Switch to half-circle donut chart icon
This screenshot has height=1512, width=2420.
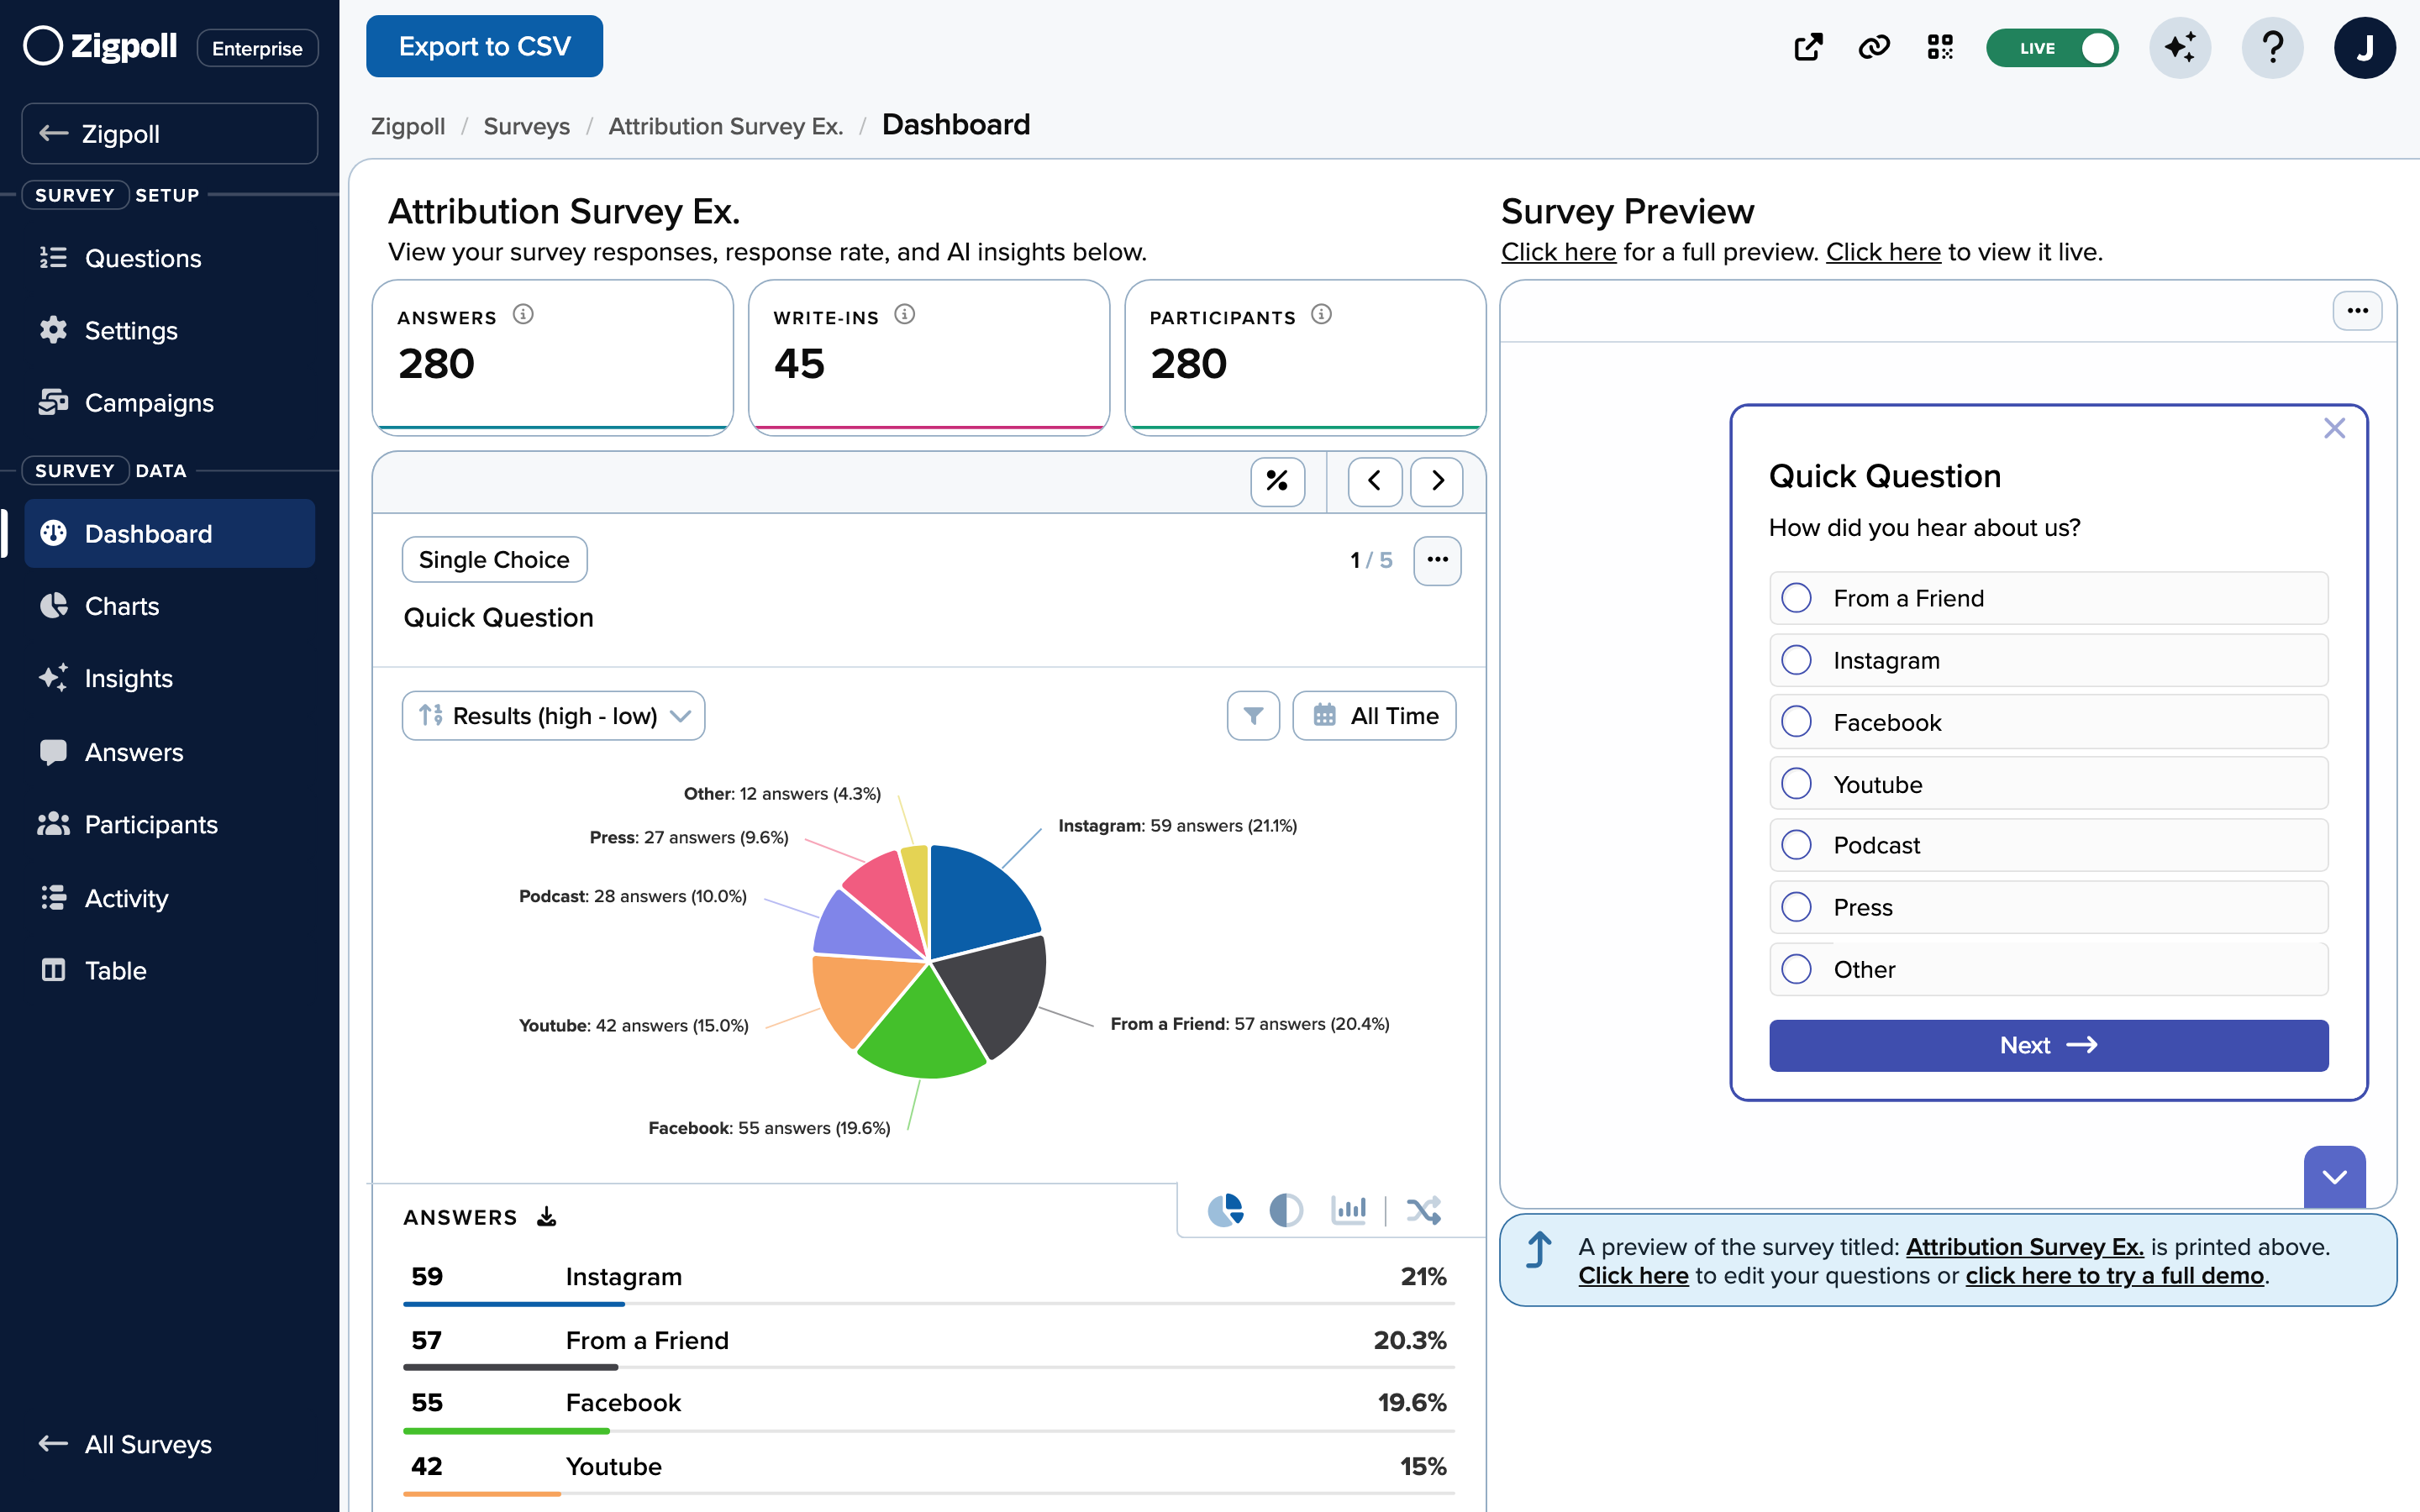[x=1286, y=1210]
